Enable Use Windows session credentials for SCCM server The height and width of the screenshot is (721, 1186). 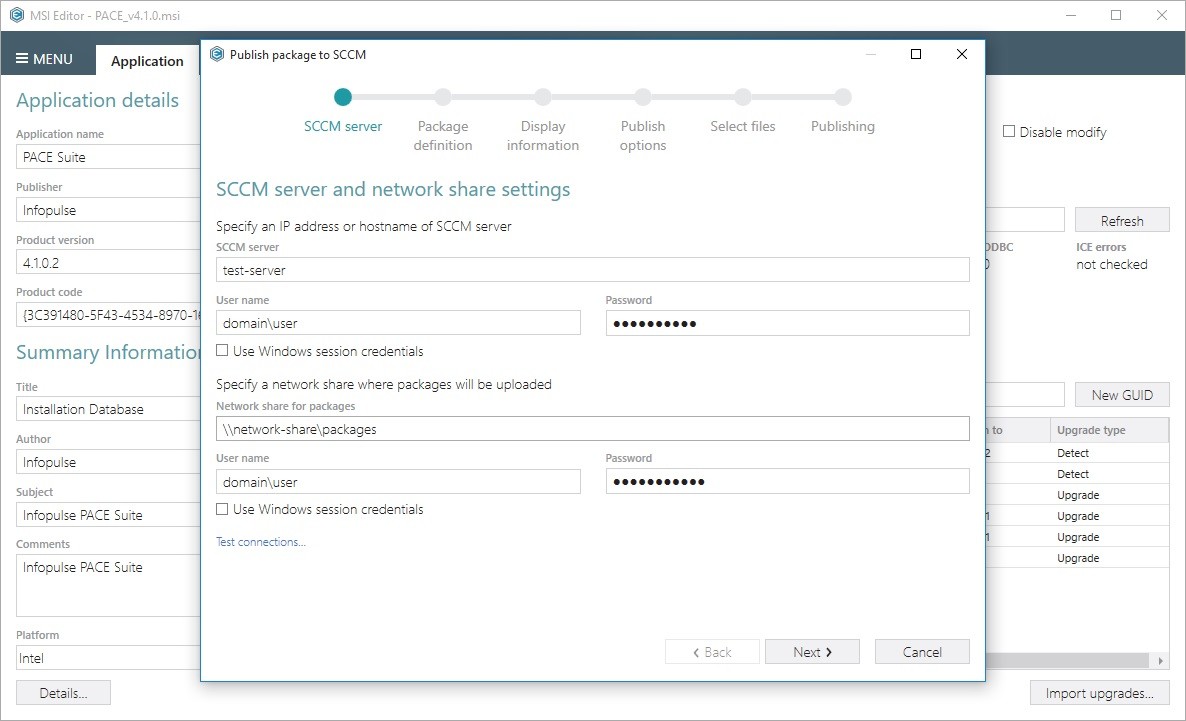click(222, 350)
